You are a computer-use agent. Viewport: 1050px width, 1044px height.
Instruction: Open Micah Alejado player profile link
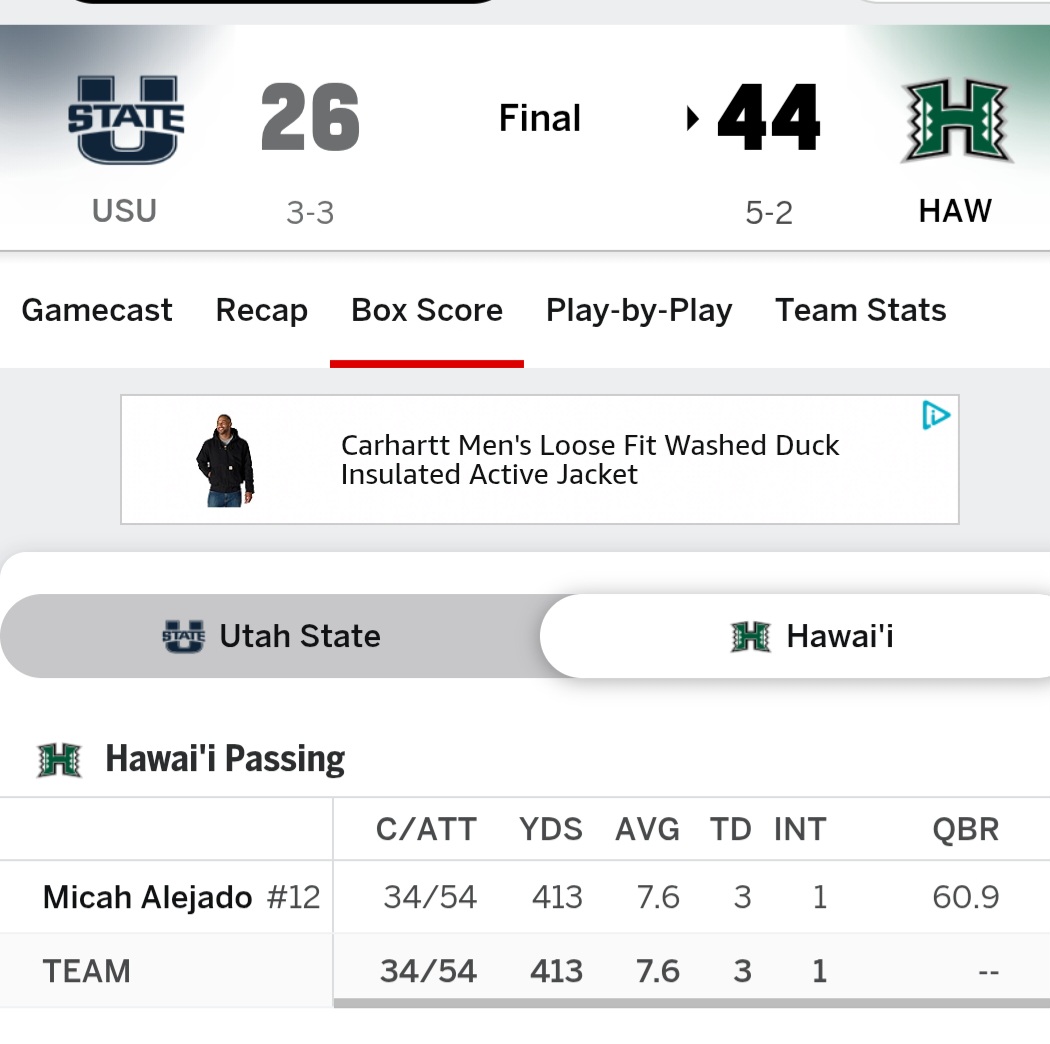(147, 897)
